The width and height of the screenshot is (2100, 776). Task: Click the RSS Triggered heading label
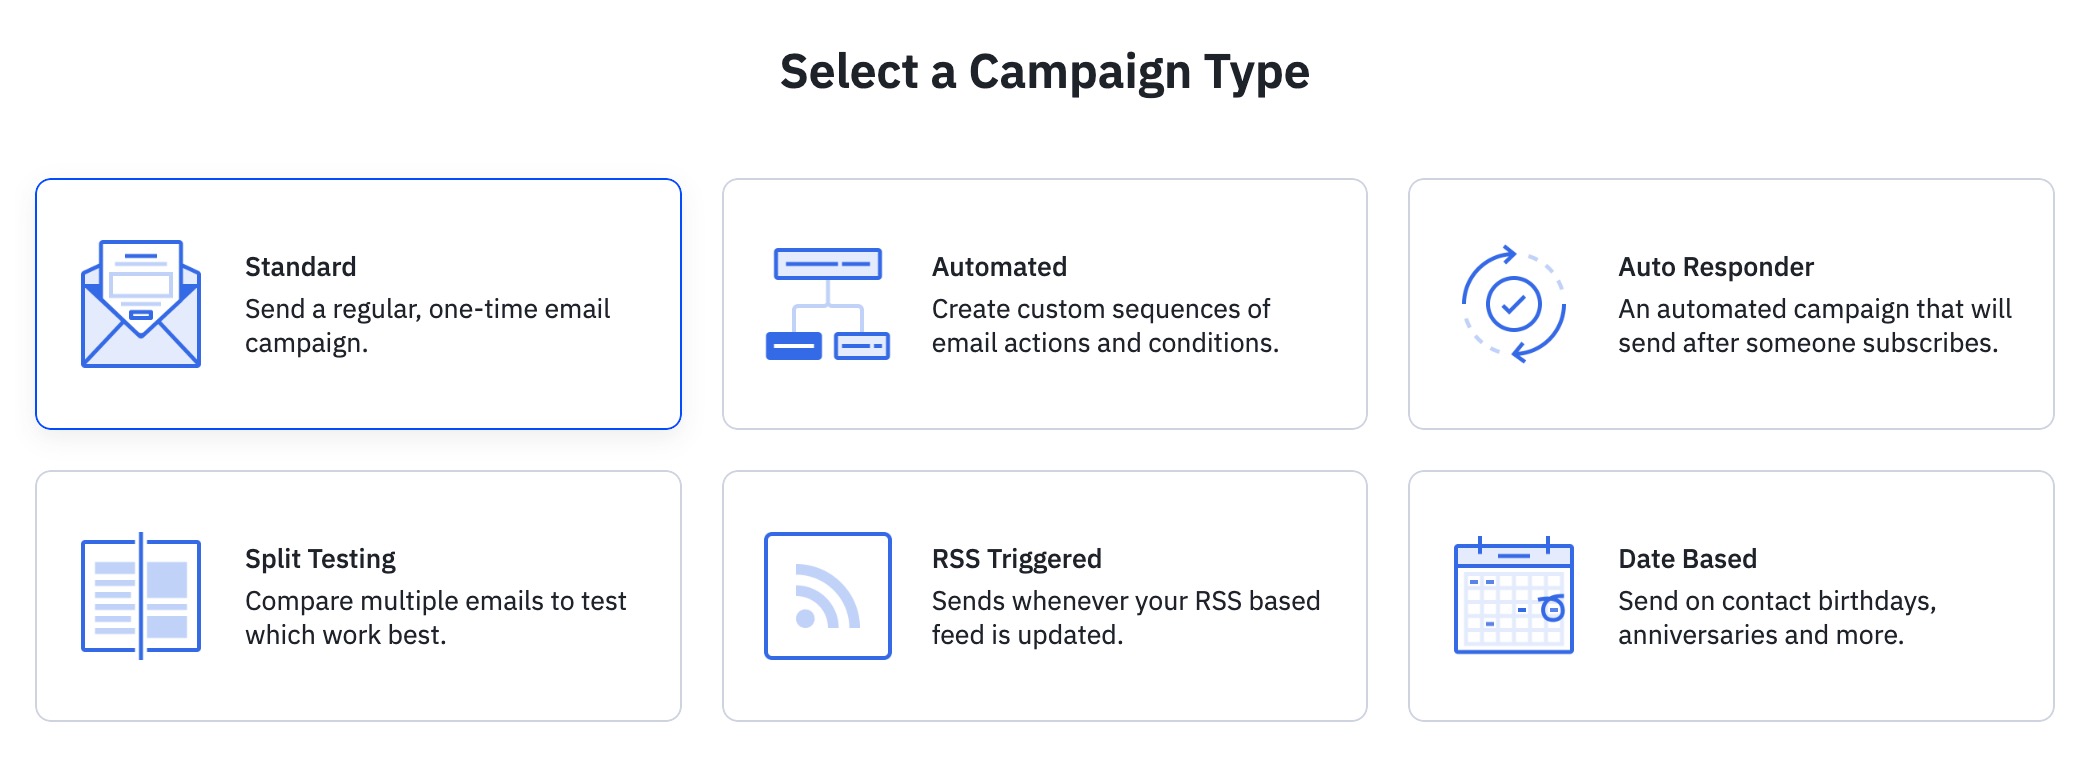pos(1016,559)
